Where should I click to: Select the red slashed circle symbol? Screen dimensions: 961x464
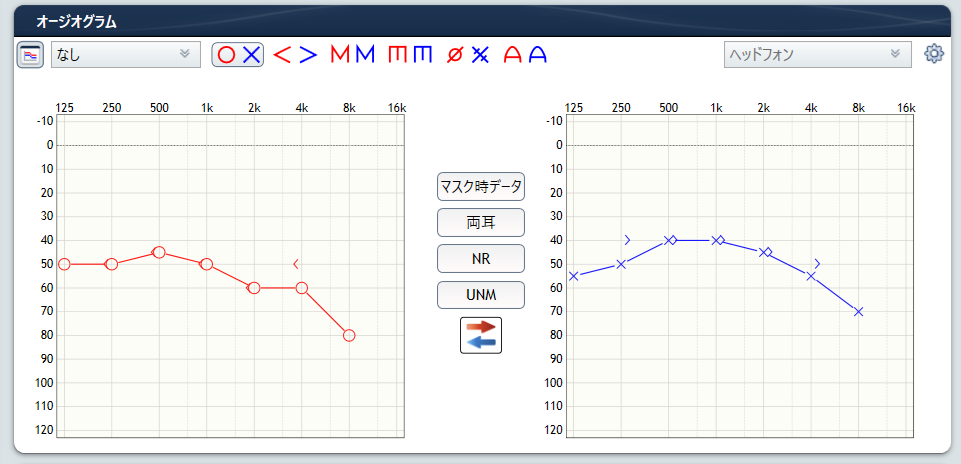[x=454, y=55]
